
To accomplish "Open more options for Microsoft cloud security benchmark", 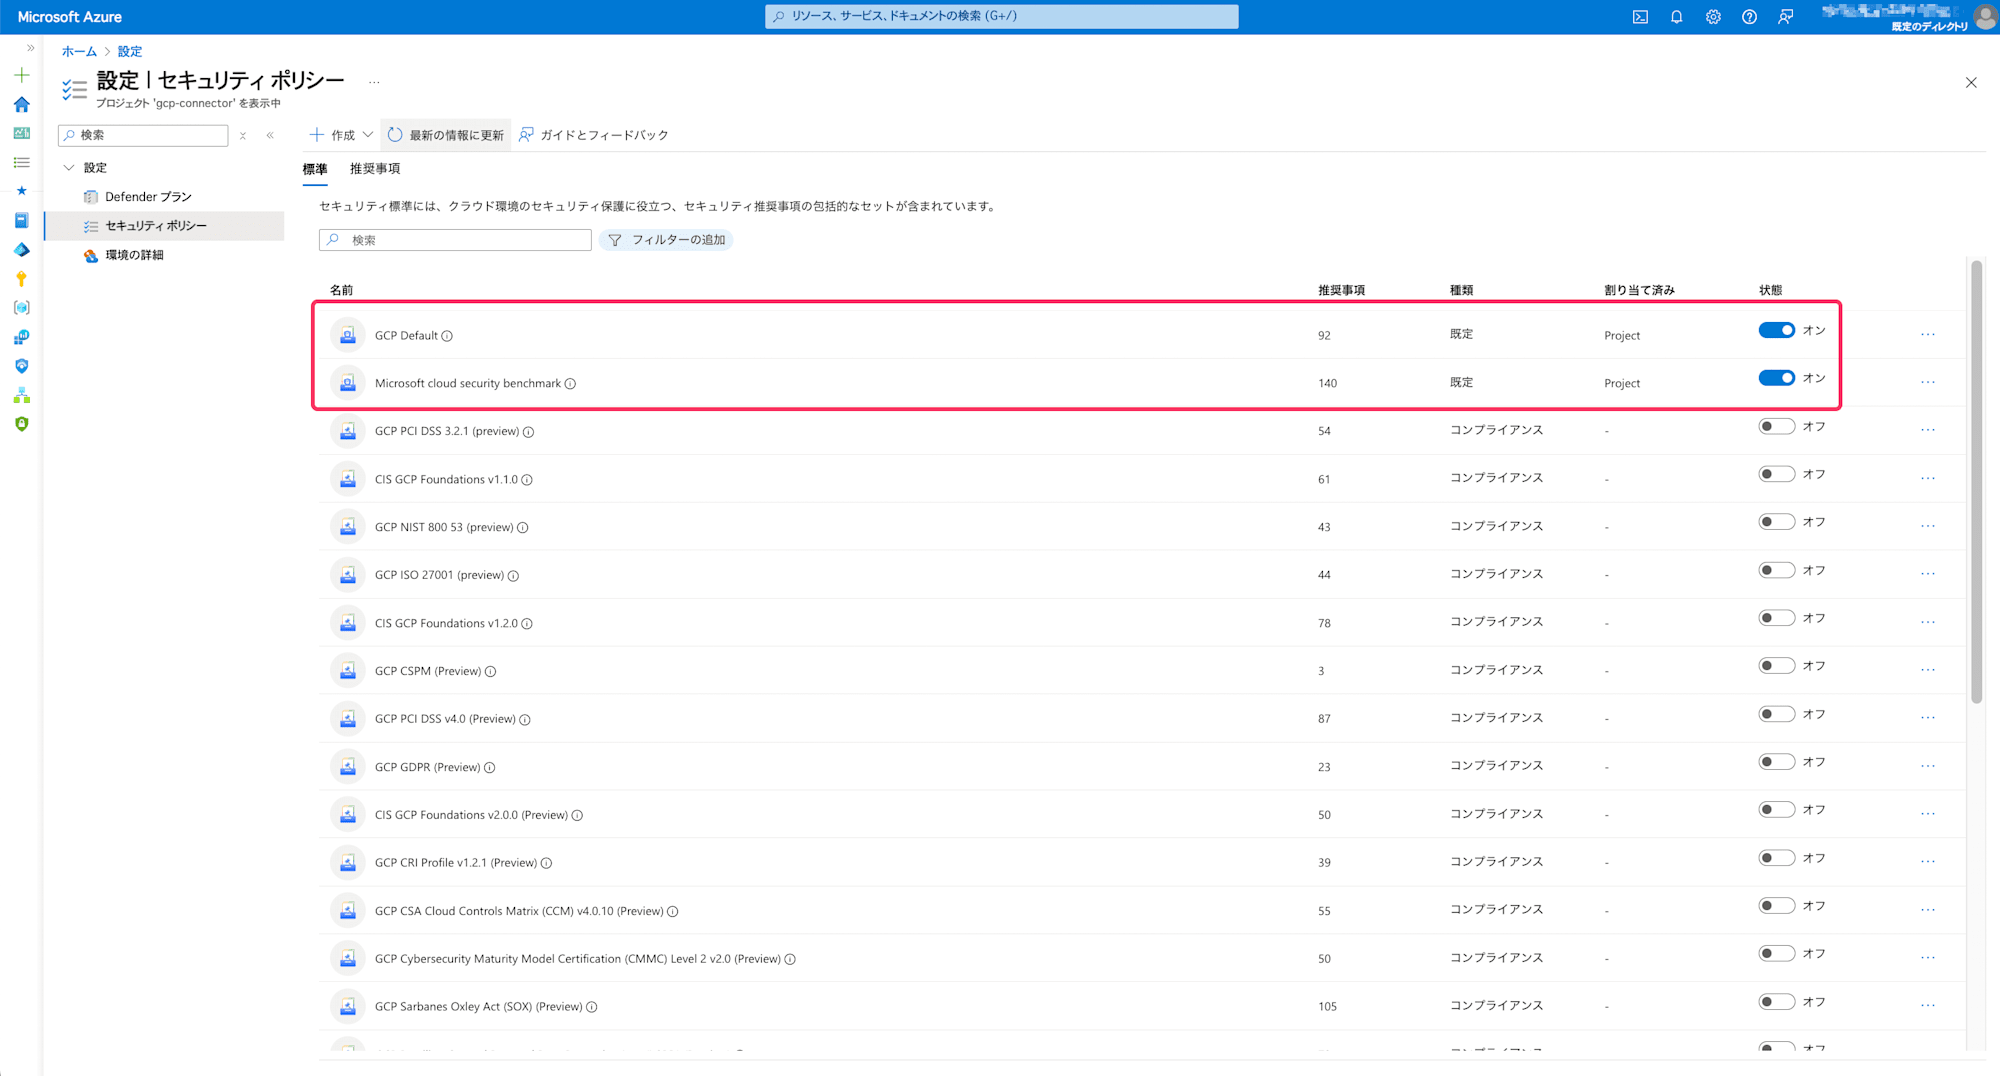I will pos(1928,383).
